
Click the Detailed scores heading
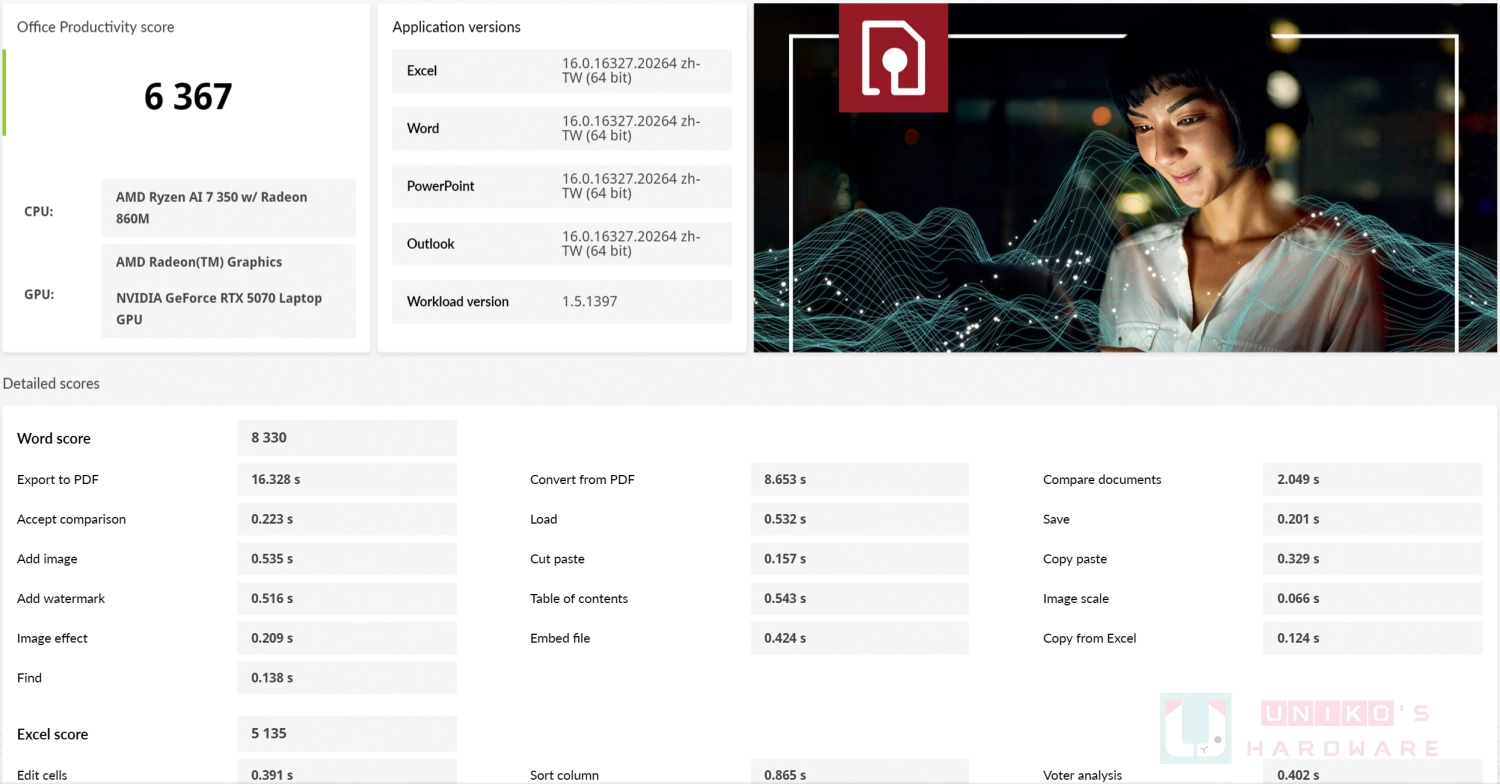tap(51, 384)
